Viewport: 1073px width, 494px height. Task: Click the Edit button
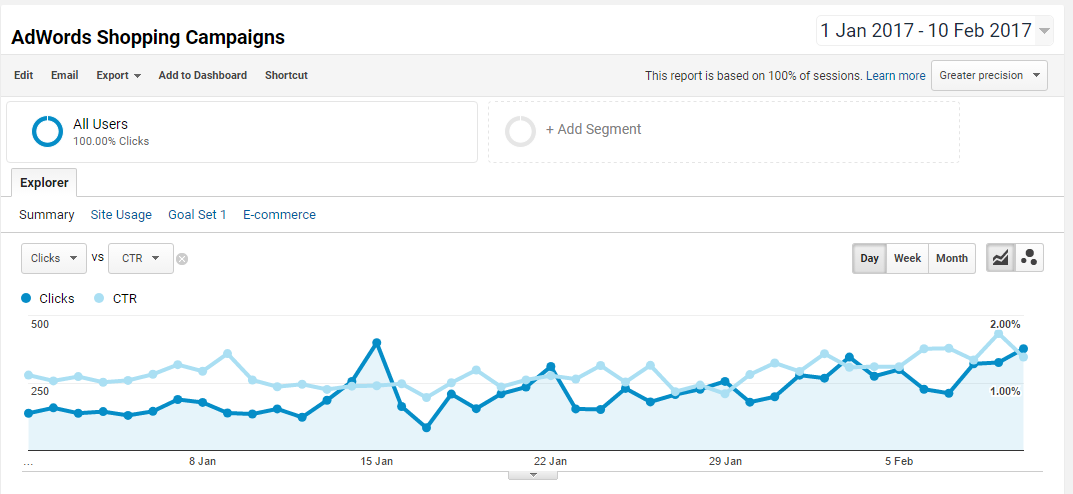23,75
